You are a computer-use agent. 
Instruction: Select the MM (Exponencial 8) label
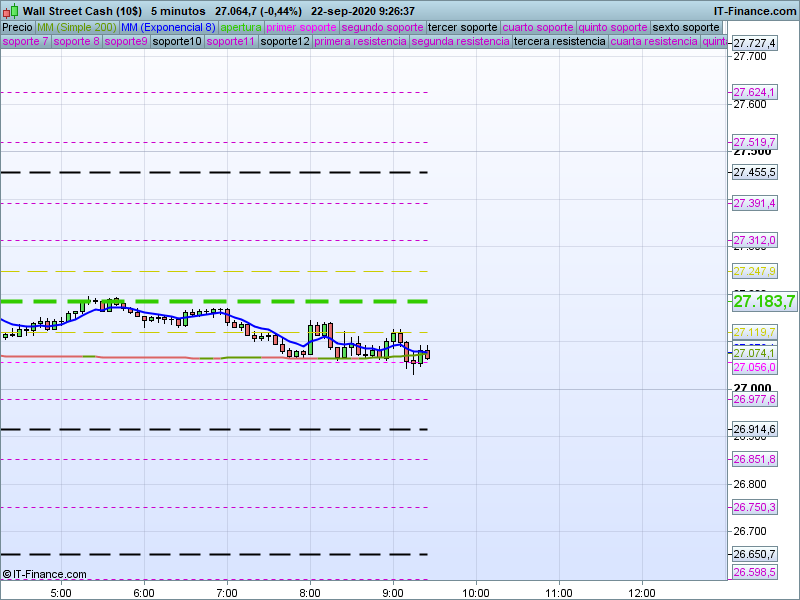click(168, 27)
